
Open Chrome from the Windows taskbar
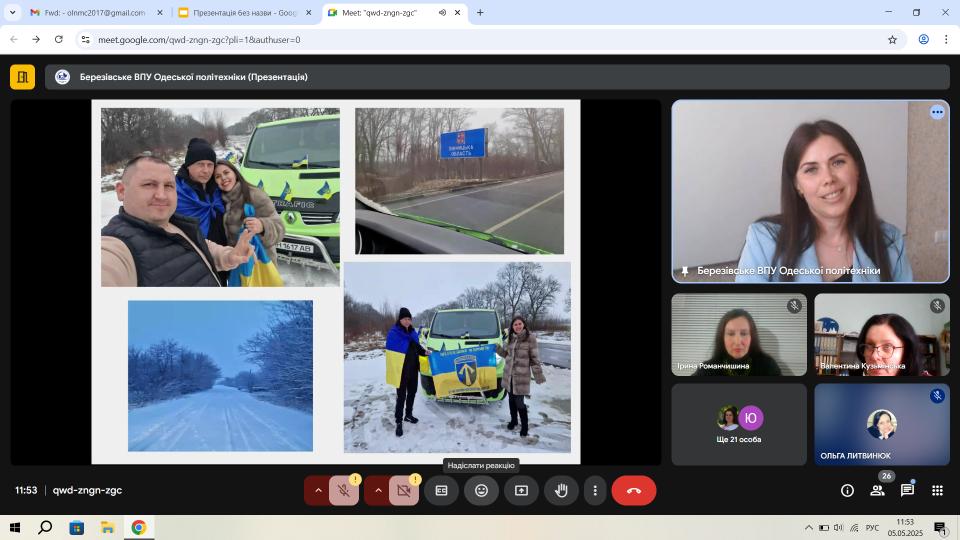click(x=138, y=527)
